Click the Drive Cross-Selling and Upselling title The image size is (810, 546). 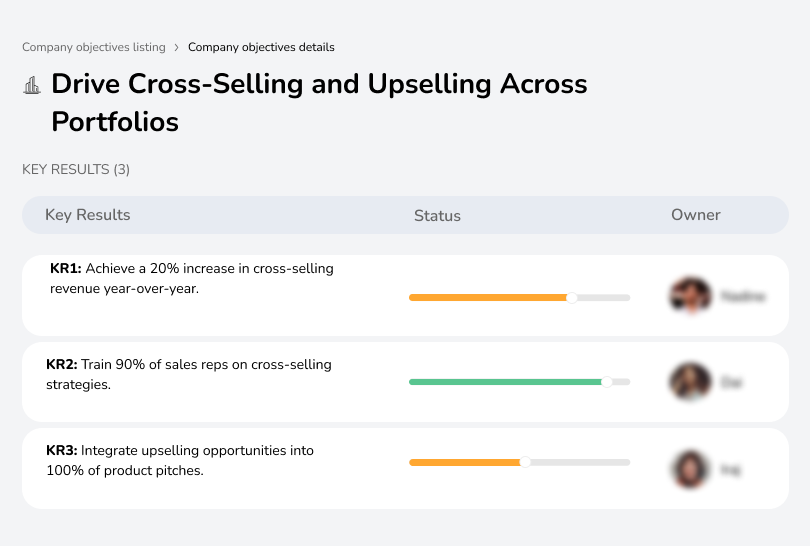319,102
